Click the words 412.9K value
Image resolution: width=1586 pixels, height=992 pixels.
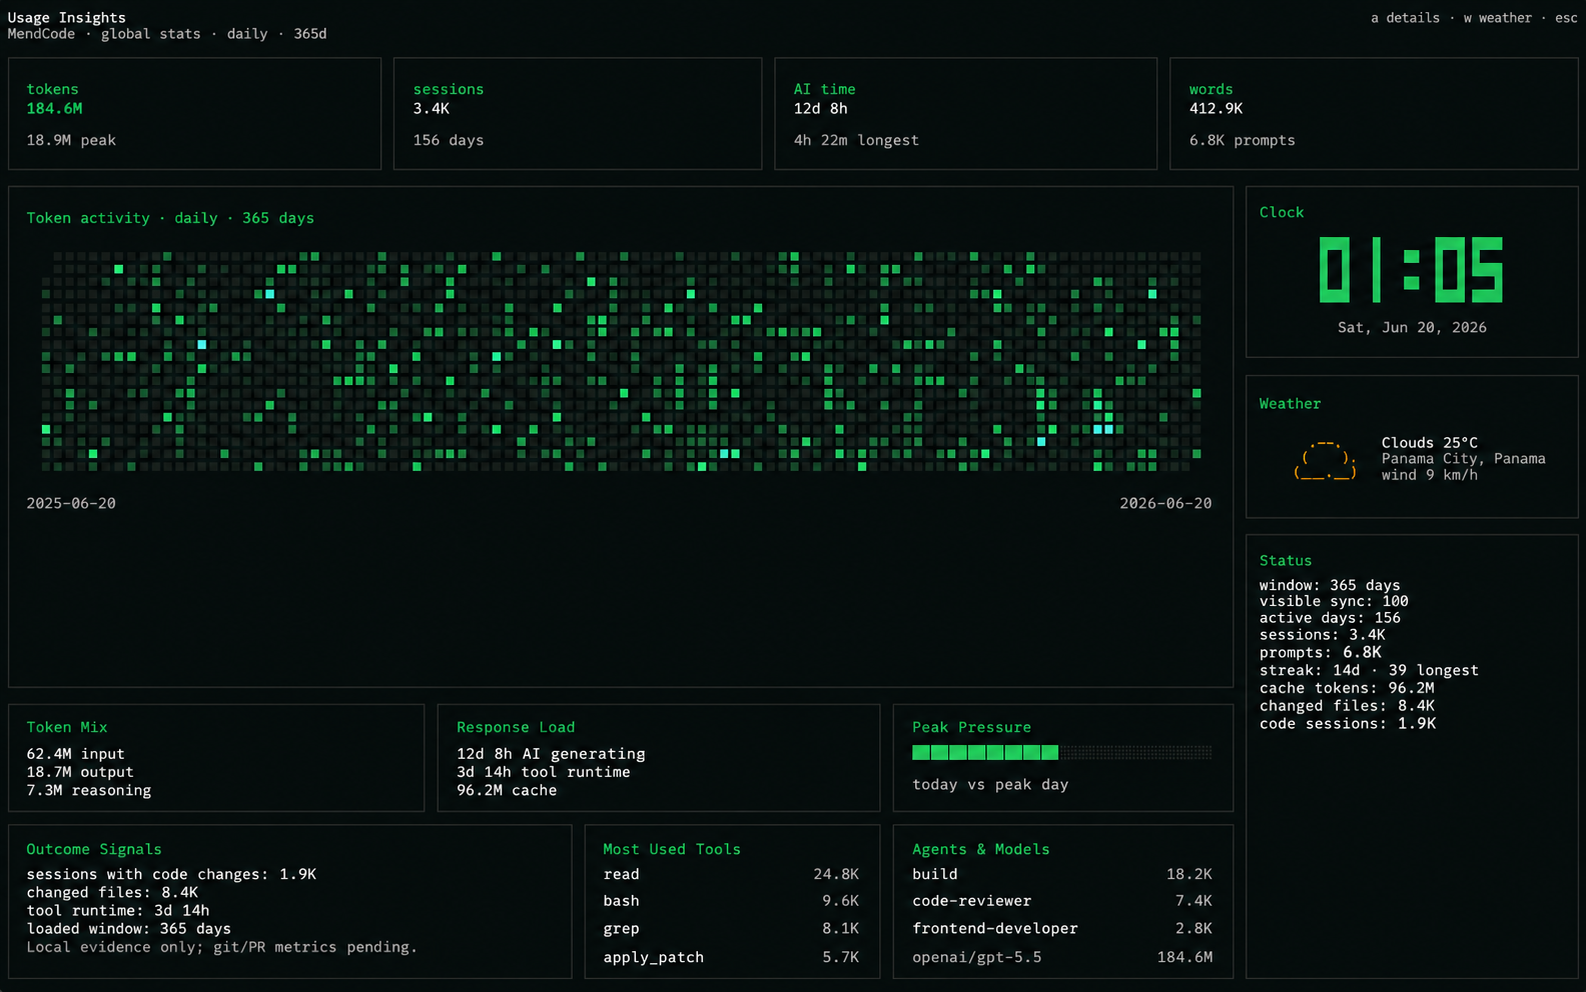(x=1216, y=108)
